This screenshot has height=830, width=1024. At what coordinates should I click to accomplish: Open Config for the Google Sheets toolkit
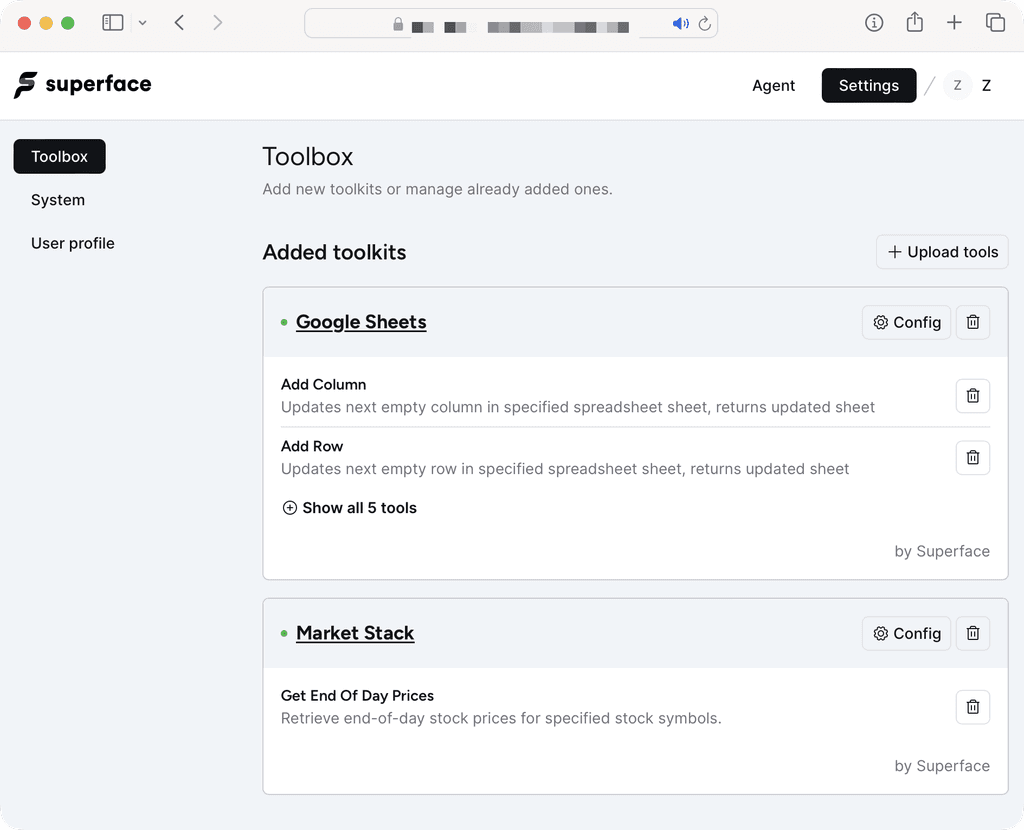pos(905,322)
